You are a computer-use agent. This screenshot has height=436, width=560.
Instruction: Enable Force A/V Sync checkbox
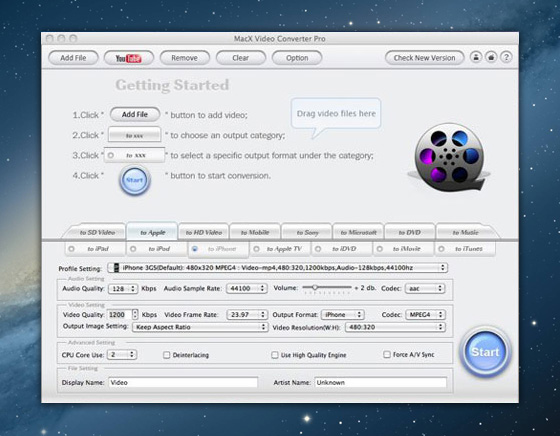[387, 355]
